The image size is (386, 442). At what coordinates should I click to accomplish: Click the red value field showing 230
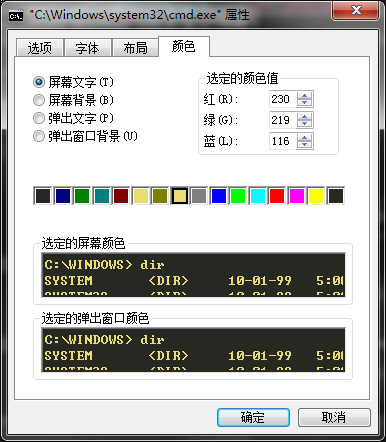283,99
